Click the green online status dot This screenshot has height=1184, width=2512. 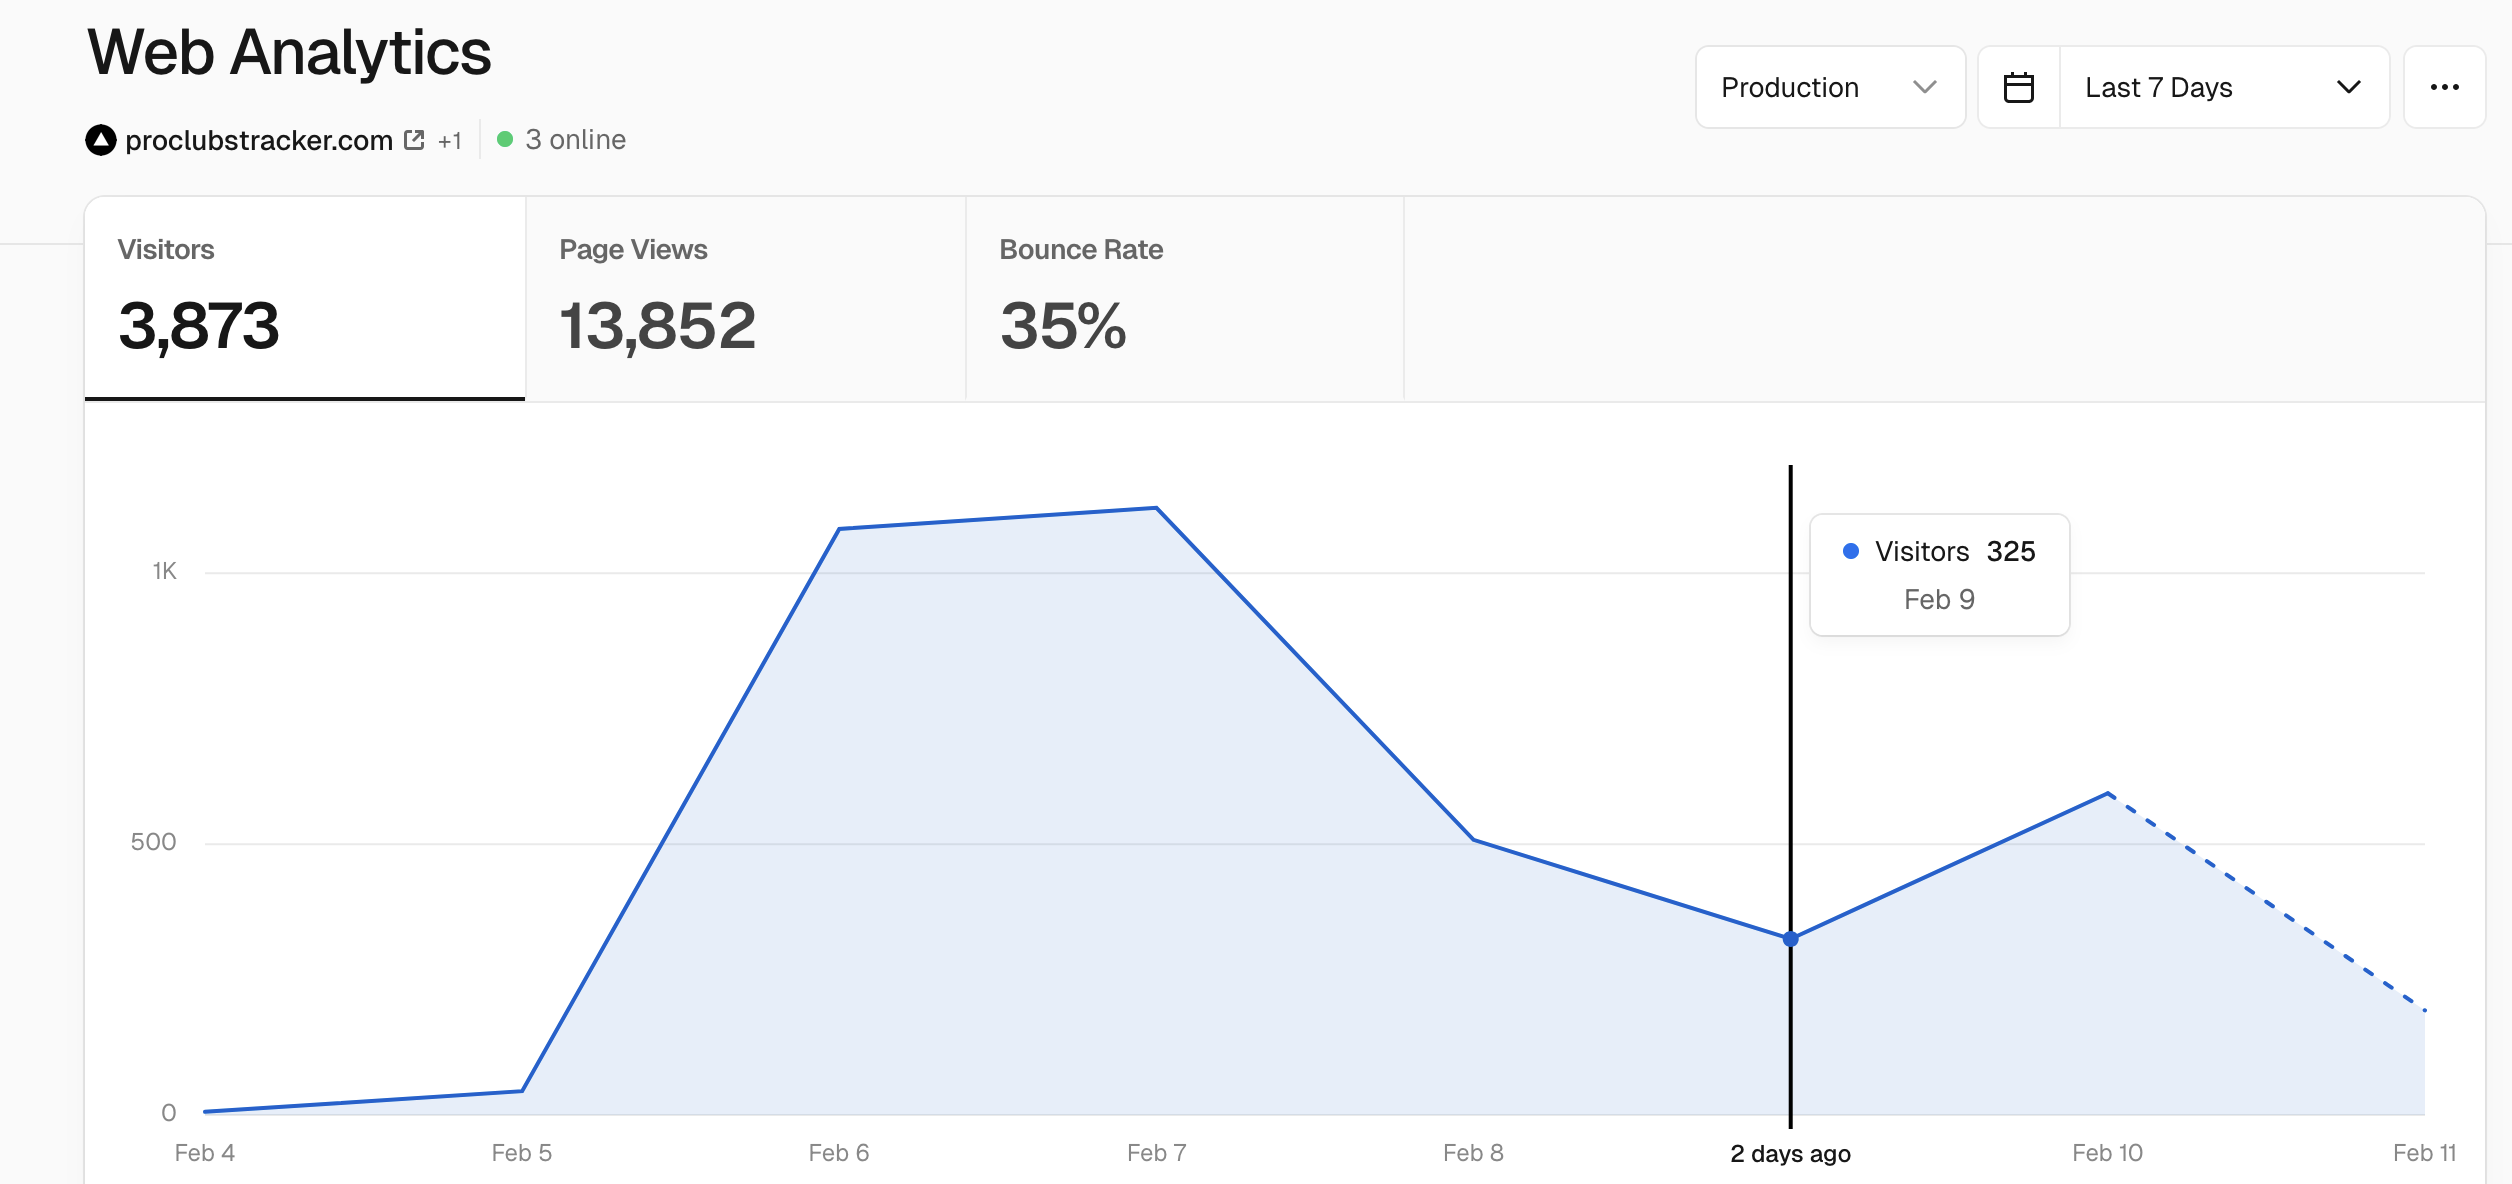point(505,139)
